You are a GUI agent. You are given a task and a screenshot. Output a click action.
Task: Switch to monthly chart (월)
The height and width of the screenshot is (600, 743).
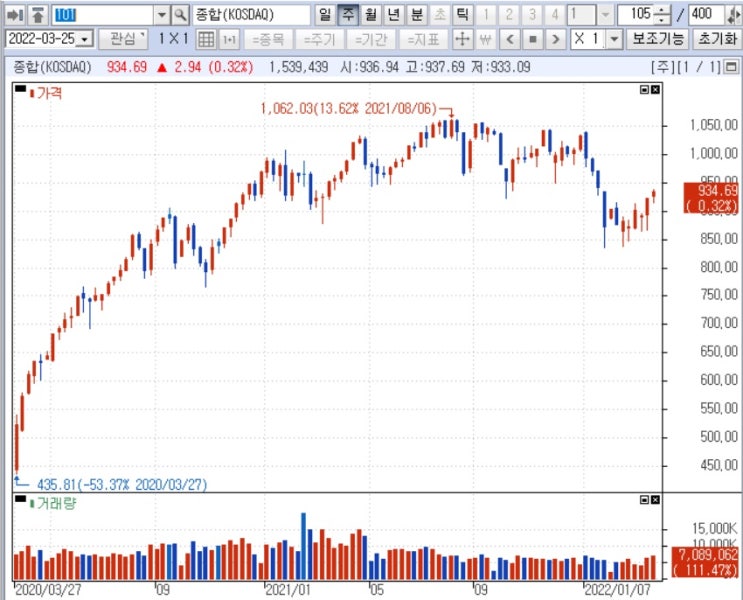point(371,15)
